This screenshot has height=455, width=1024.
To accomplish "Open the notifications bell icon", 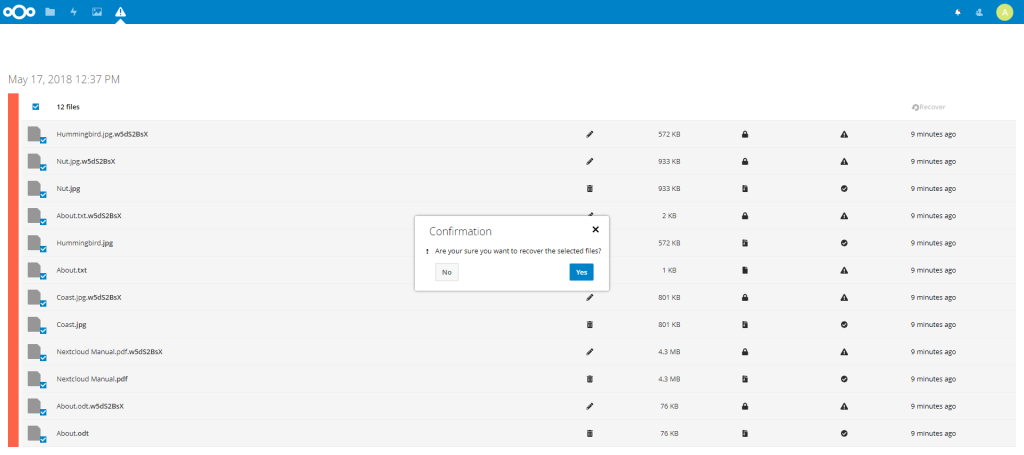I will (958, 12).
